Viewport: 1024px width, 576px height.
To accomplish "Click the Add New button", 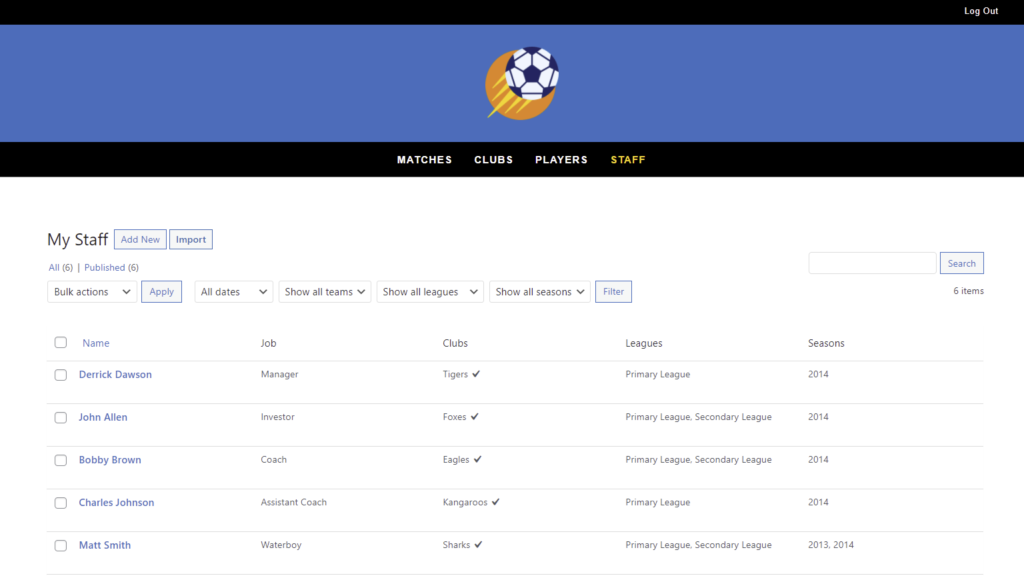I will pos(139,239).
